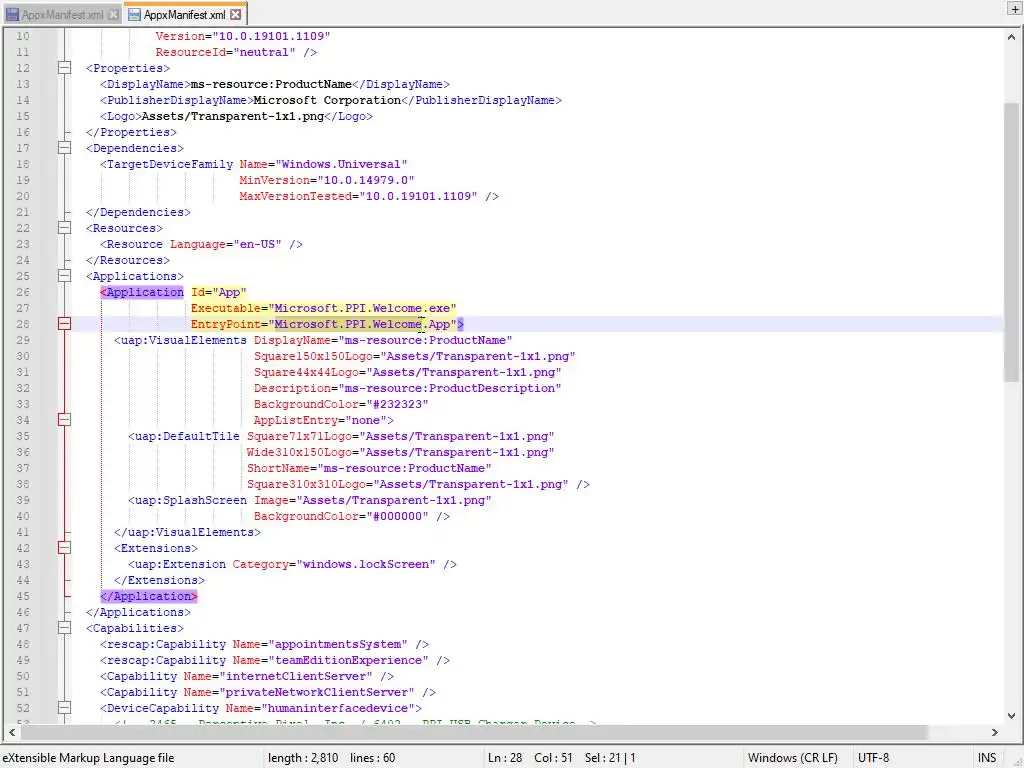Click the '#000000' BackgroundColor value

click(397, 516)
